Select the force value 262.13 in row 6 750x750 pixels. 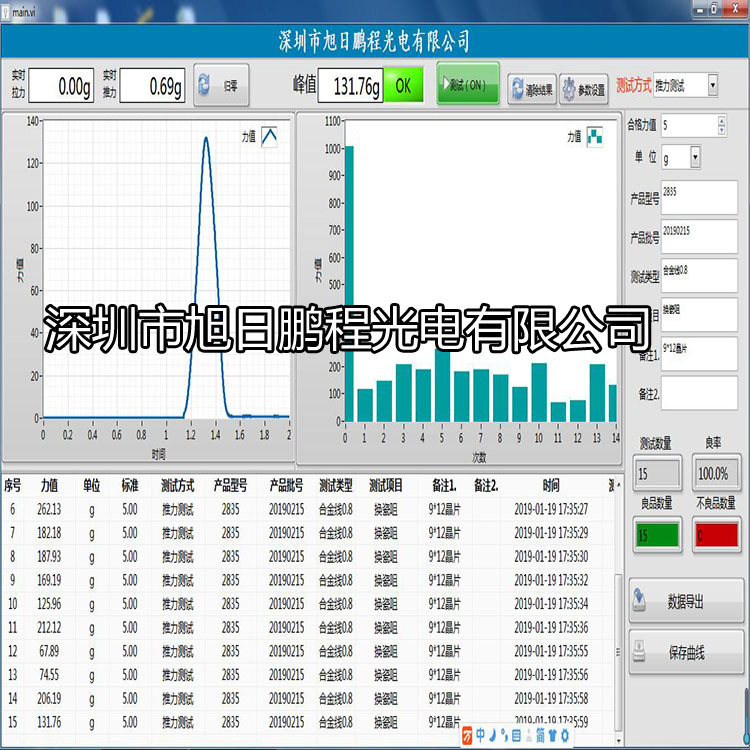point(49,509)
